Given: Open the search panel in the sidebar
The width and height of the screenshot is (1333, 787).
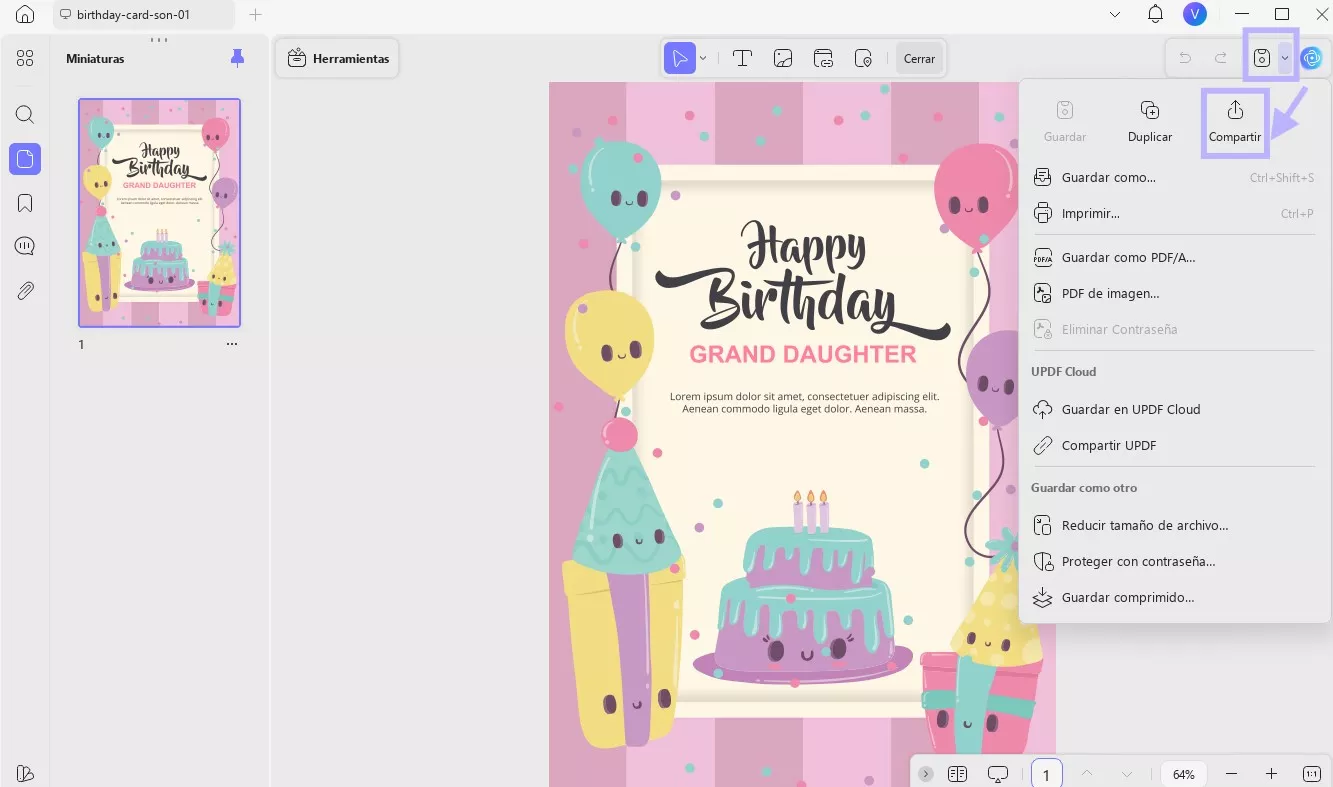Looking at the screenshot, I should [x=25, y=114].
